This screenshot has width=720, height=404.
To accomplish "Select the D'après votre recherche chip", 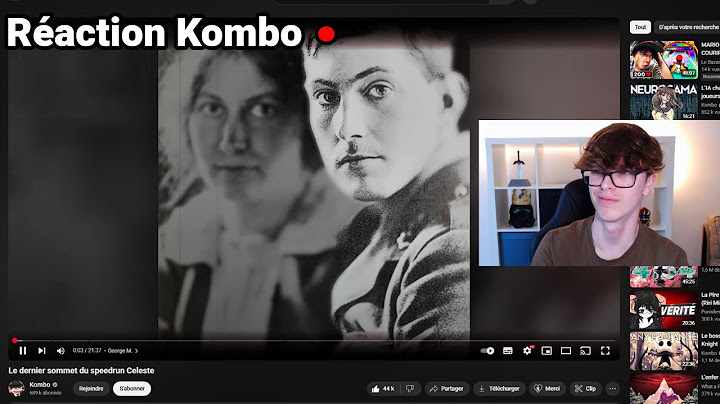I will [688, 27].
